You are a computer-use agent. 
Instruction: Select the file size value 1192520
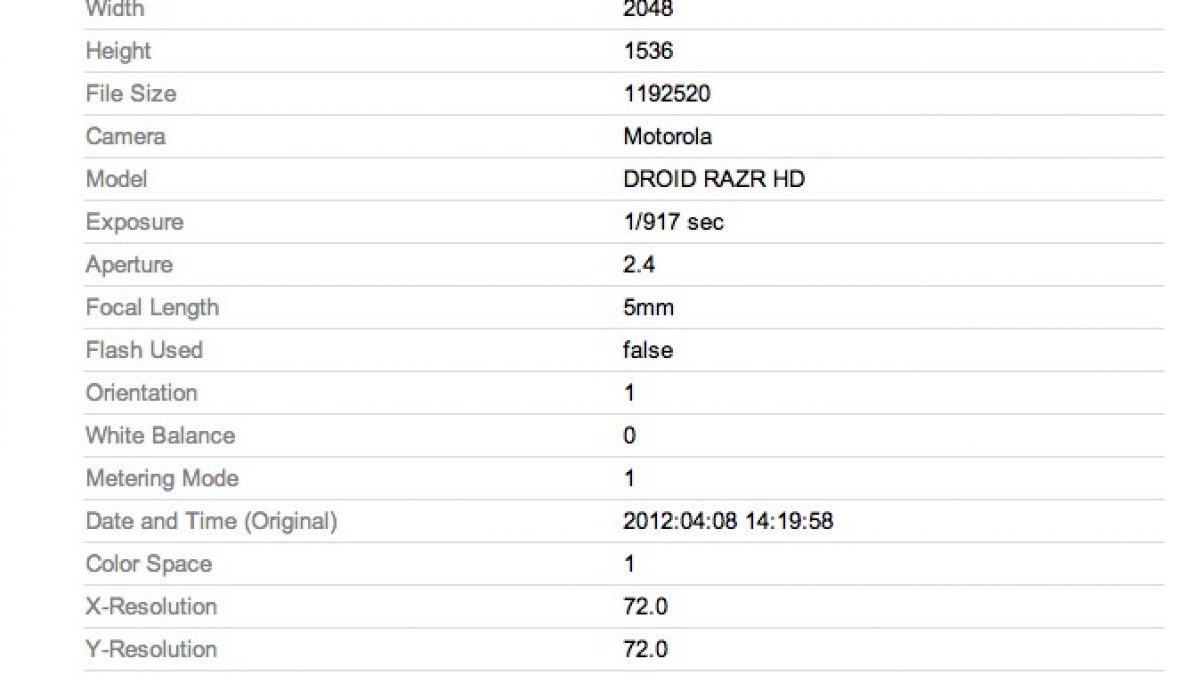point(667,94)
